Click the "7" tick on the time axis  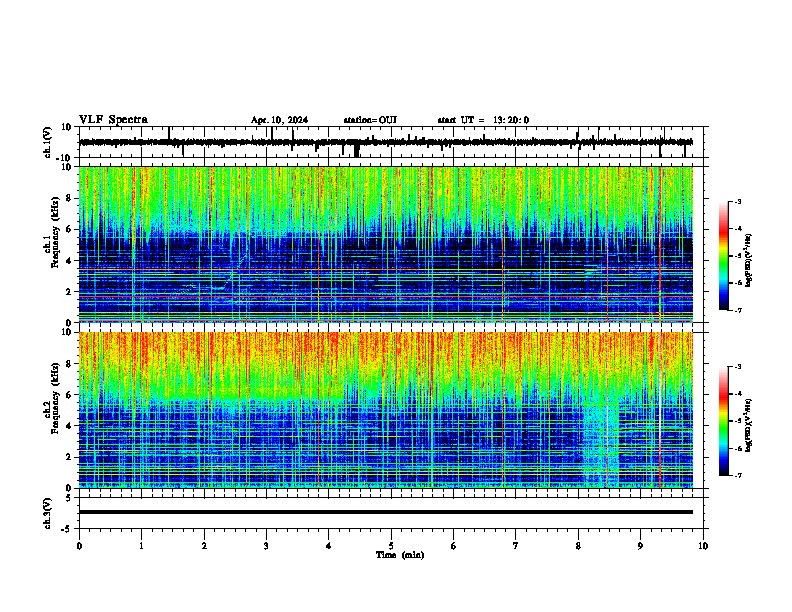(x=516, y=546)
